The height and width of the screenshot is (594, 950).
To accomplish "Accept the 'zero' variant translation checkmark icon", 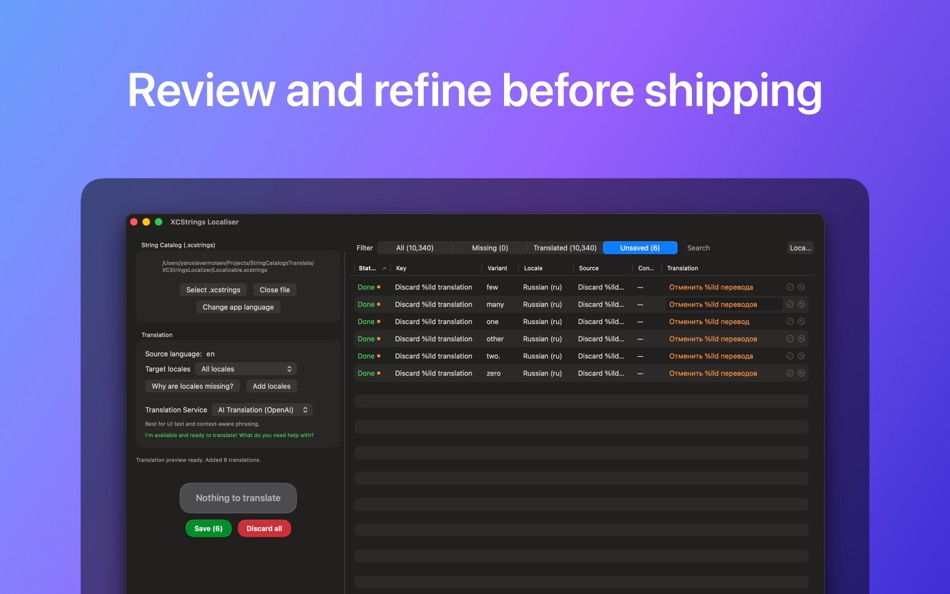I will (x=789, y=373).
